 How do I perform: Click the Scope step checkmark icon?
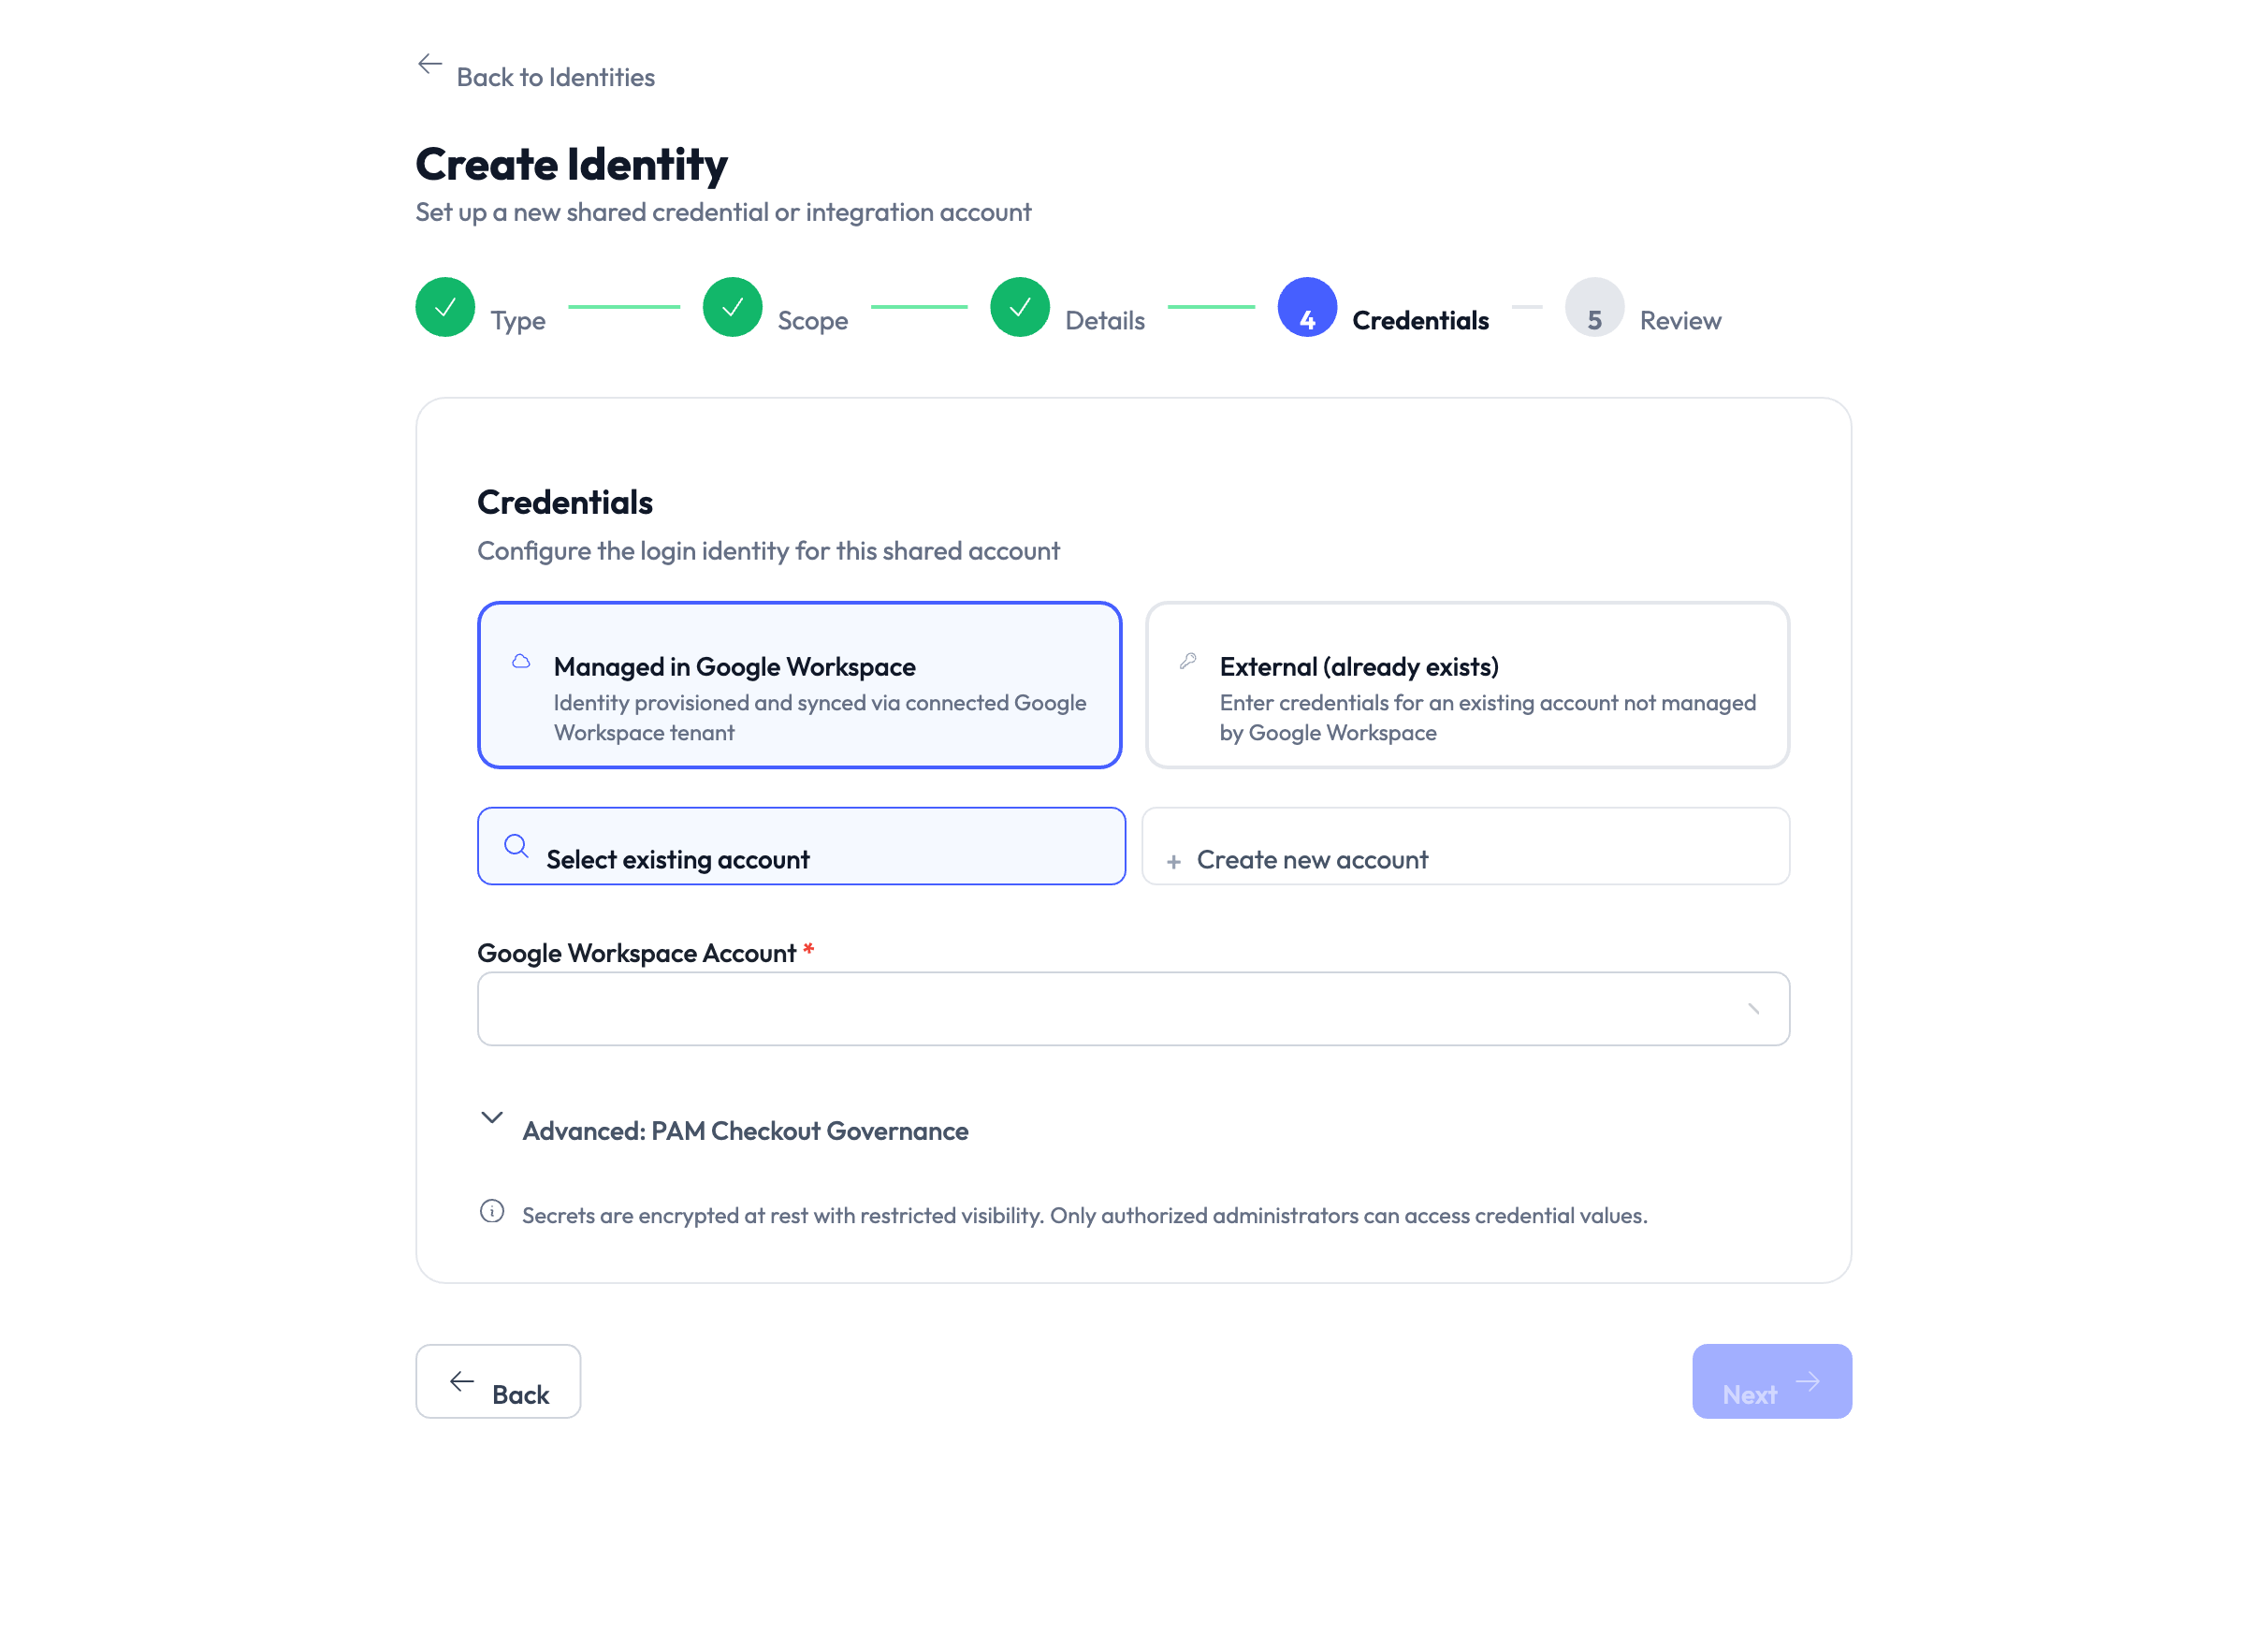(x=732, y=307)
